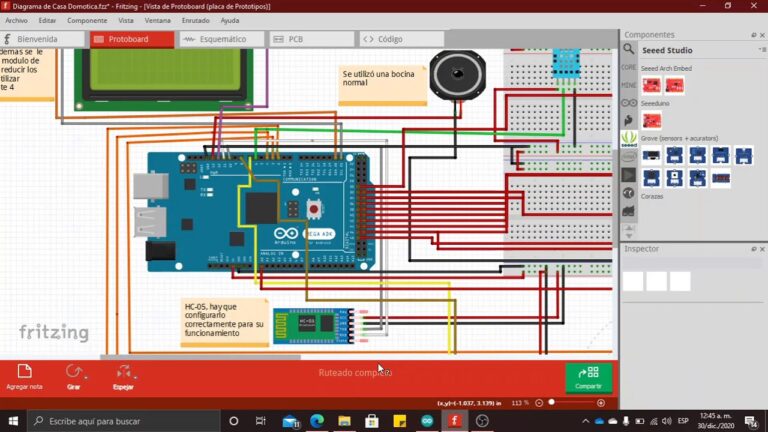Click the zoom slider handle
Image resolution: width=768 pixels, height=432 pixels.
552,403
